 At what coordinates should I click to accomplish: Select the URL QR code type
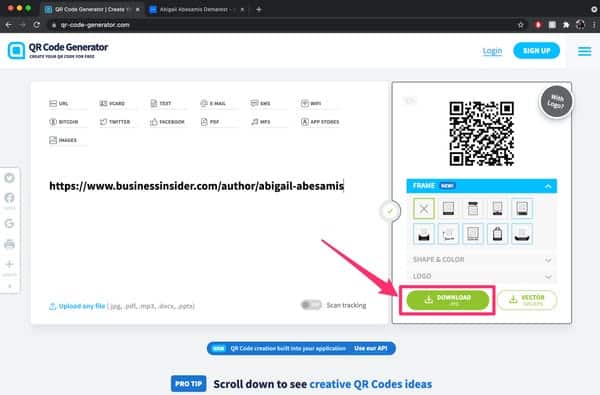[59, 103]
